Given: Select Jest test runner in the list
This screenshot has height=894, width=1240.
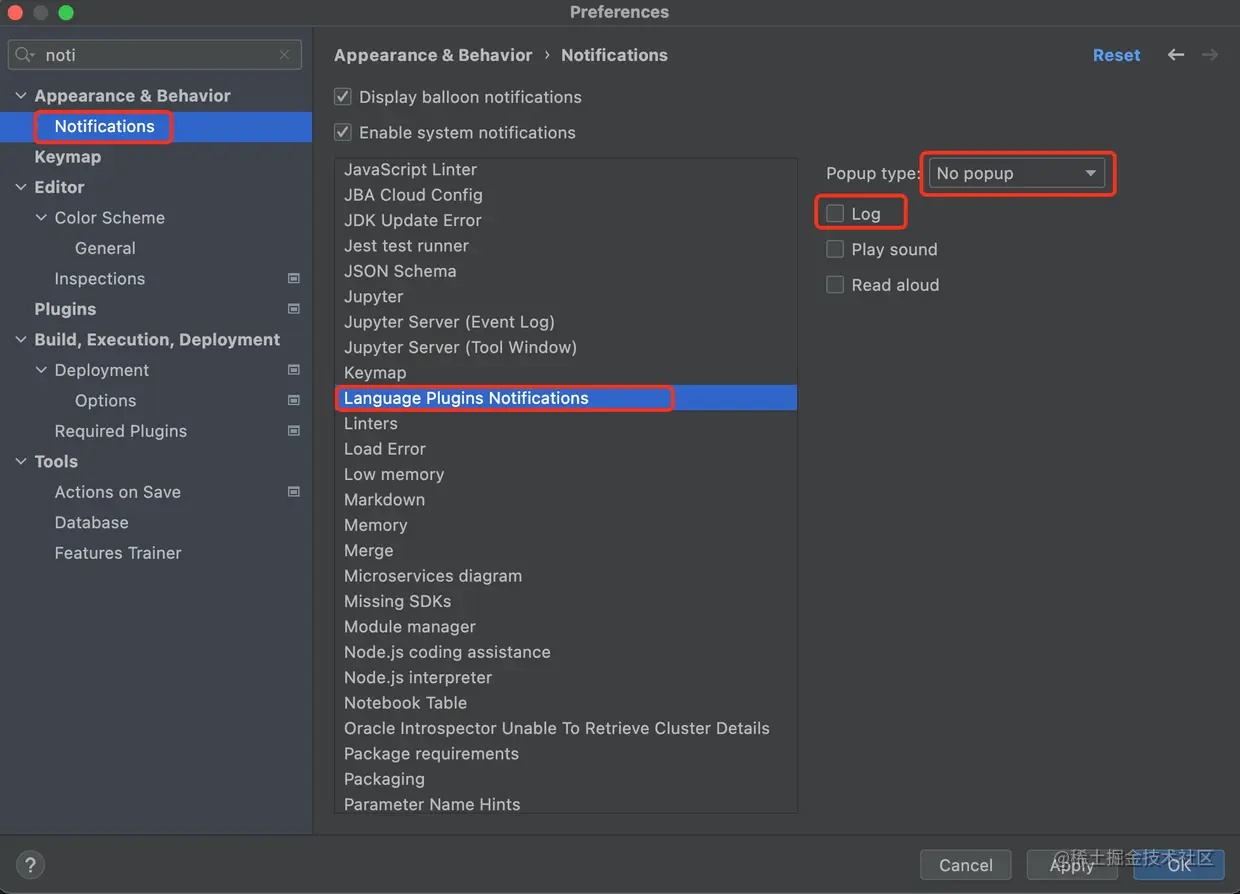Looking at the screenshot, I should [x=566, y=246].
